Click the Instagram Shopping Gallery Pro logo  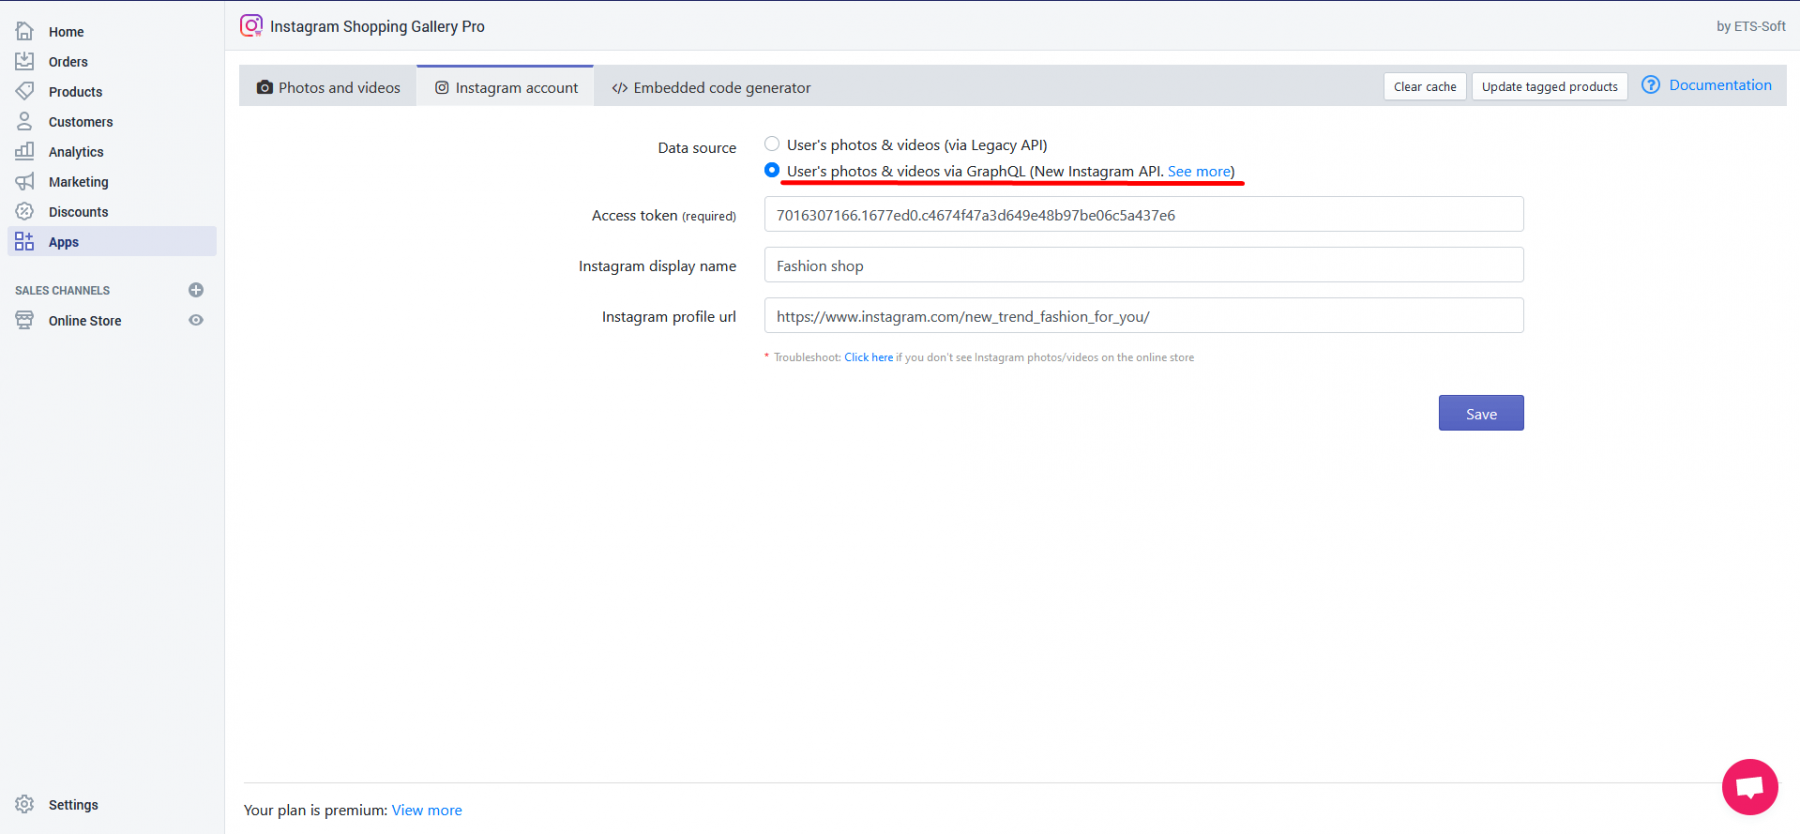point(251,26)
